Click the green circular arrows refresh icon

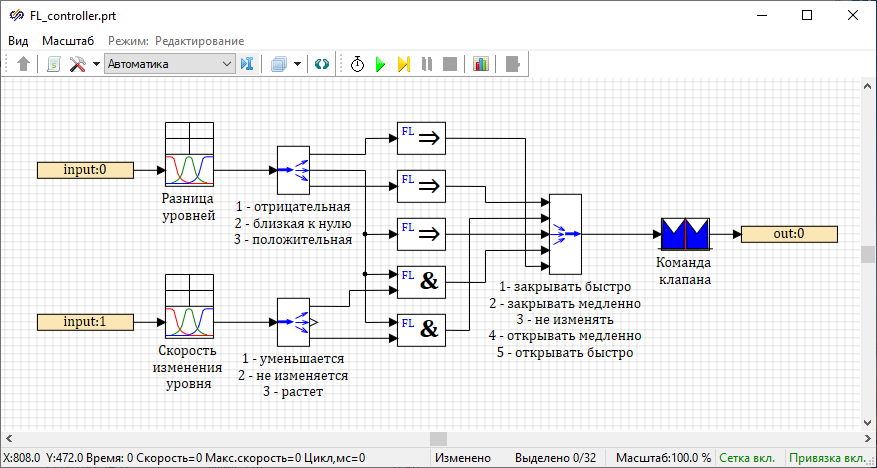click(322, 64)
